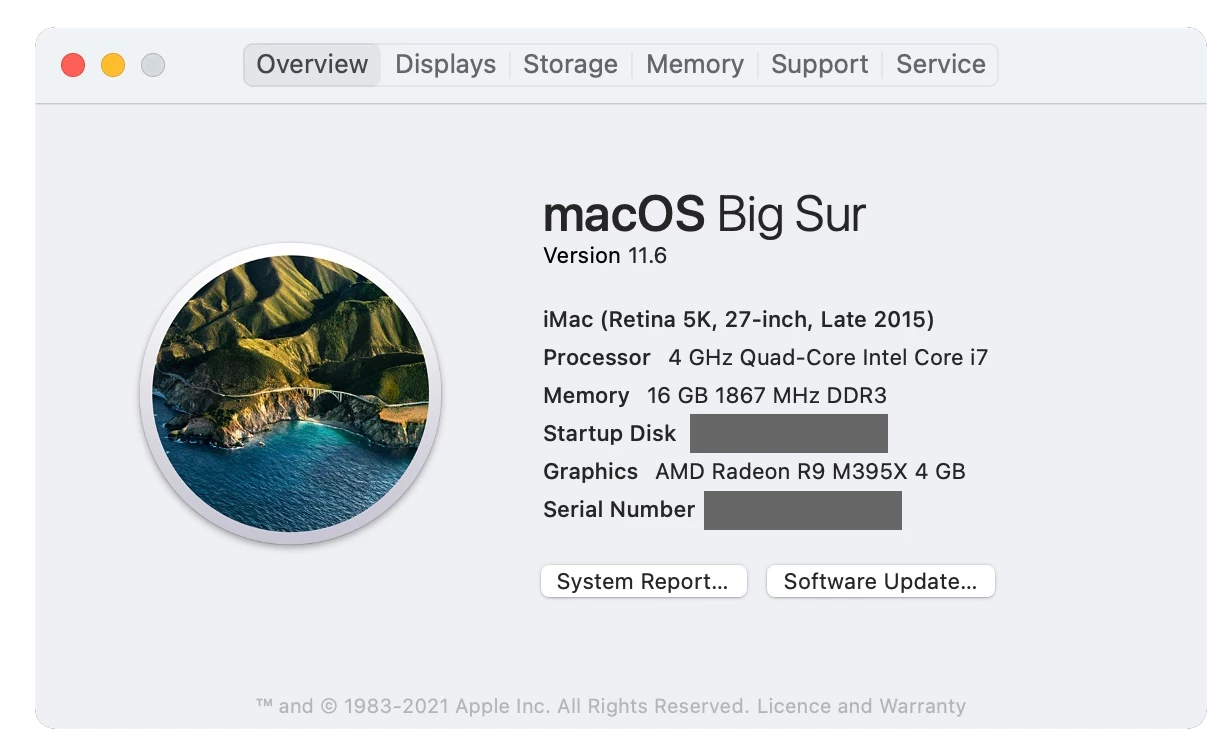Minimize the window with the yellow button

[x=113, y=65]
